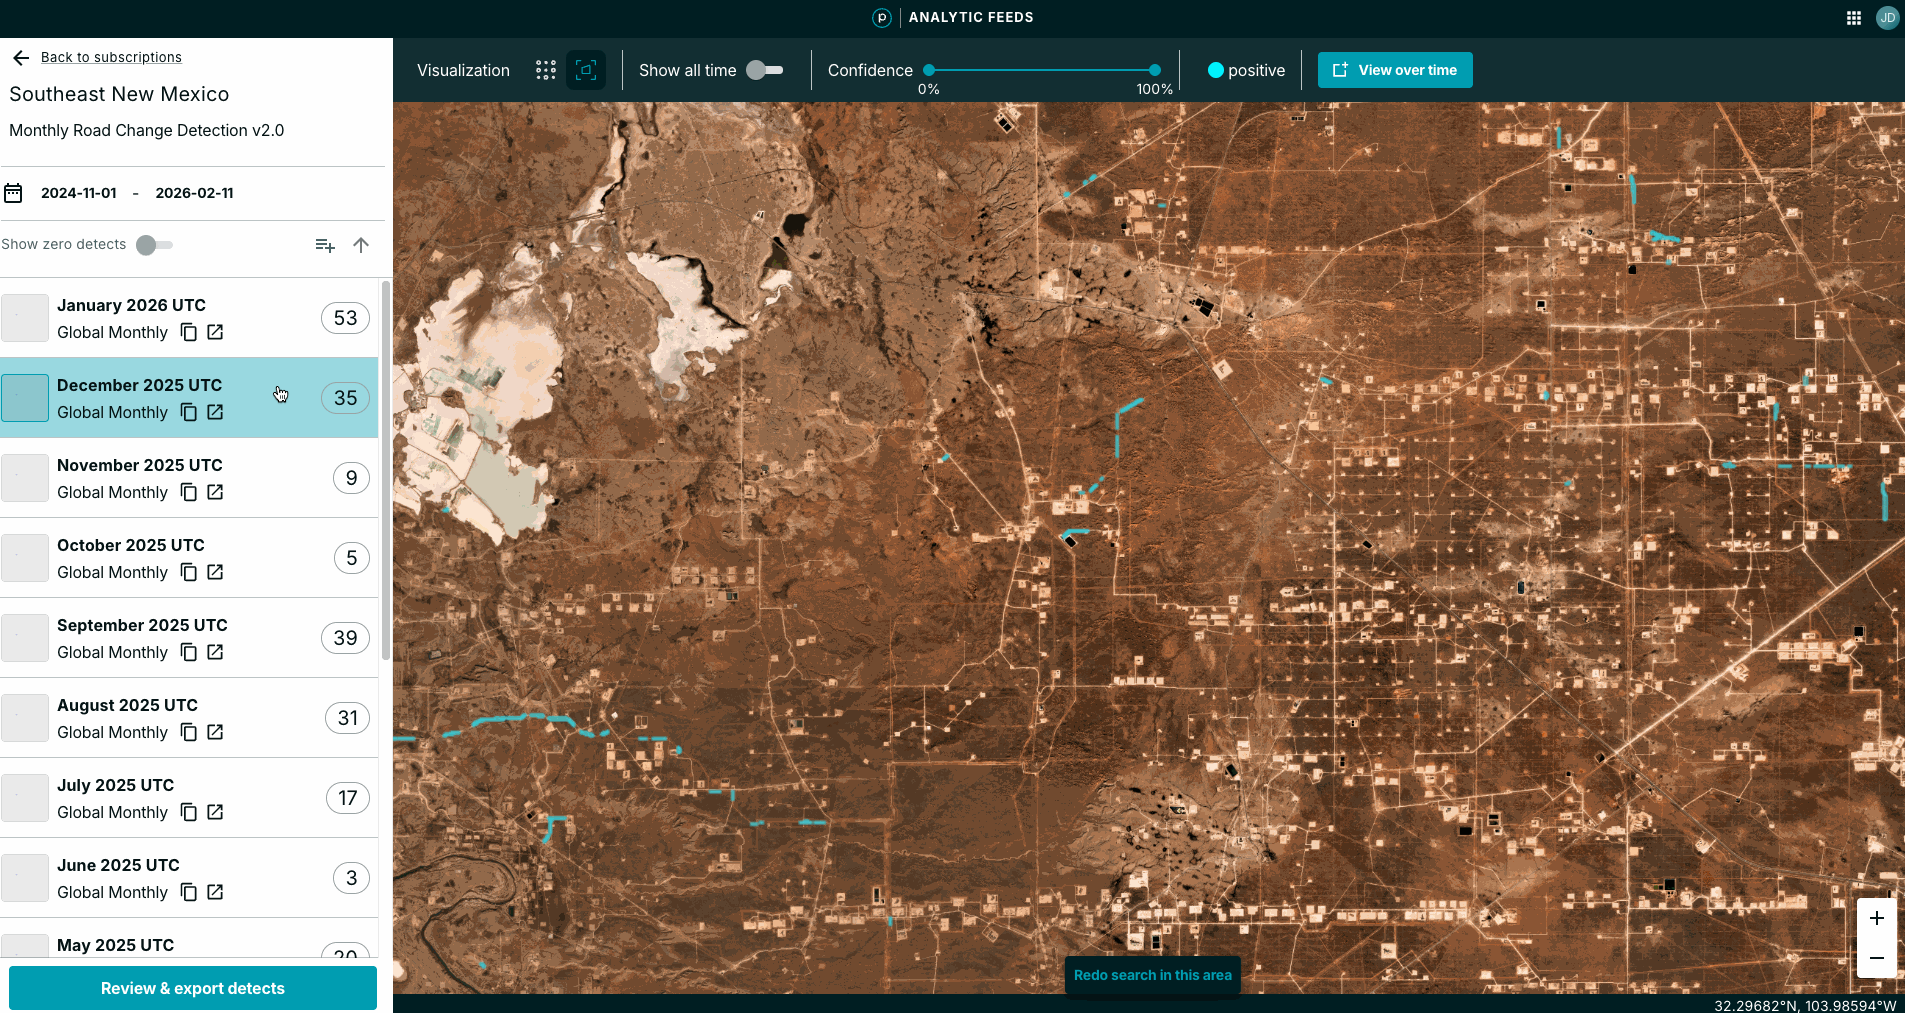Select the dot grid visualization mode
Viewport: 1905px width, 1013px height.
coord(545,70)
